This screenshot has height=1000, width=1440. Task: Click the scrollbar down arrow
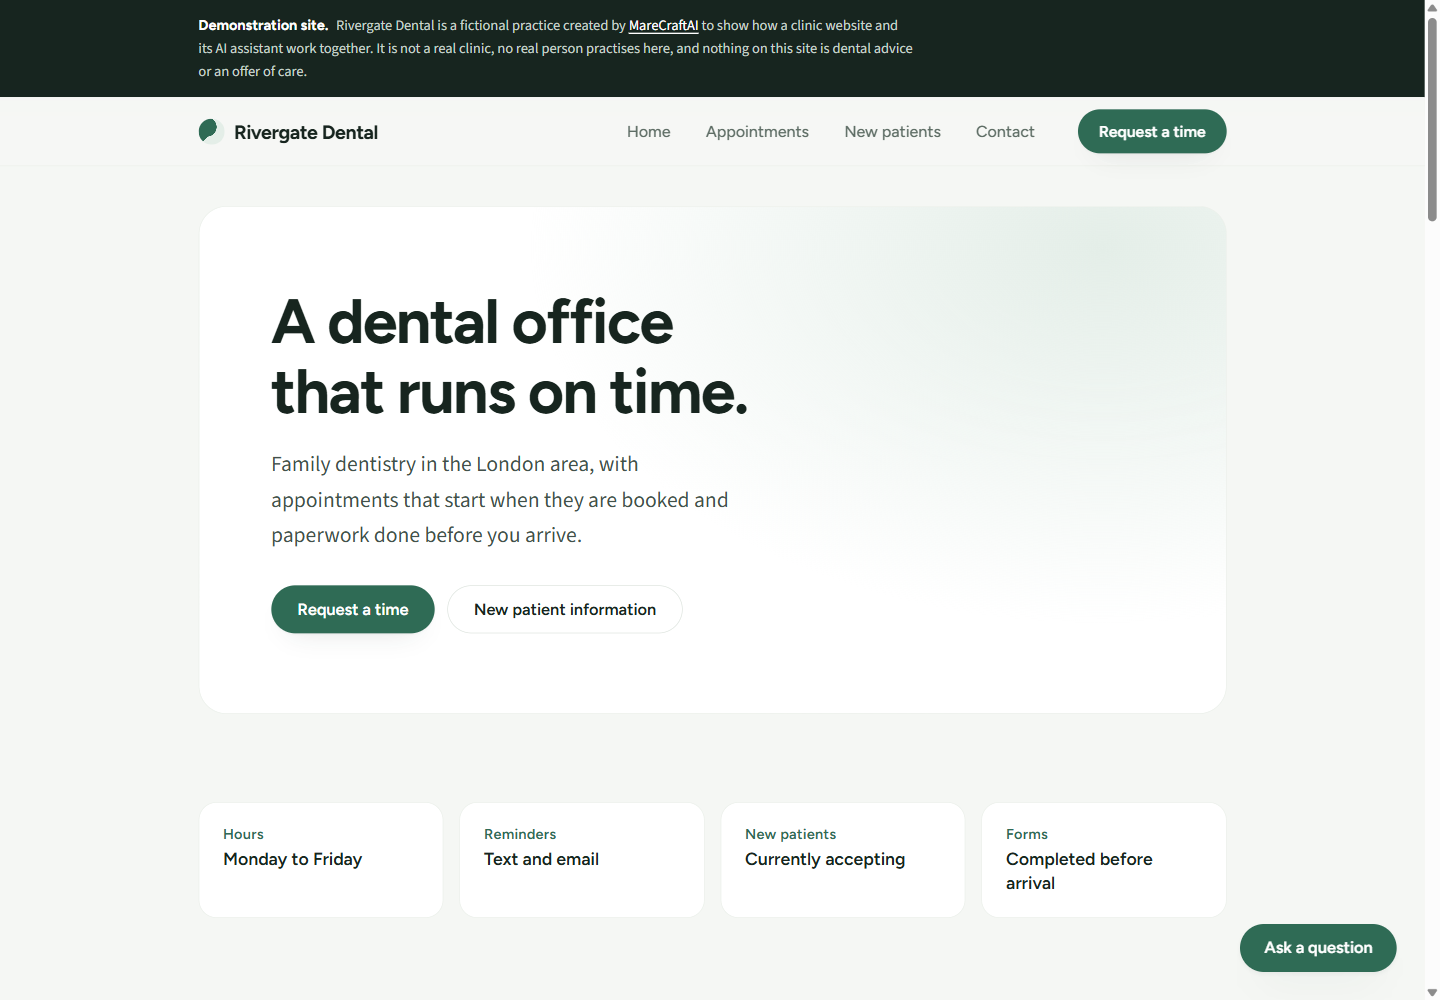1432,992
